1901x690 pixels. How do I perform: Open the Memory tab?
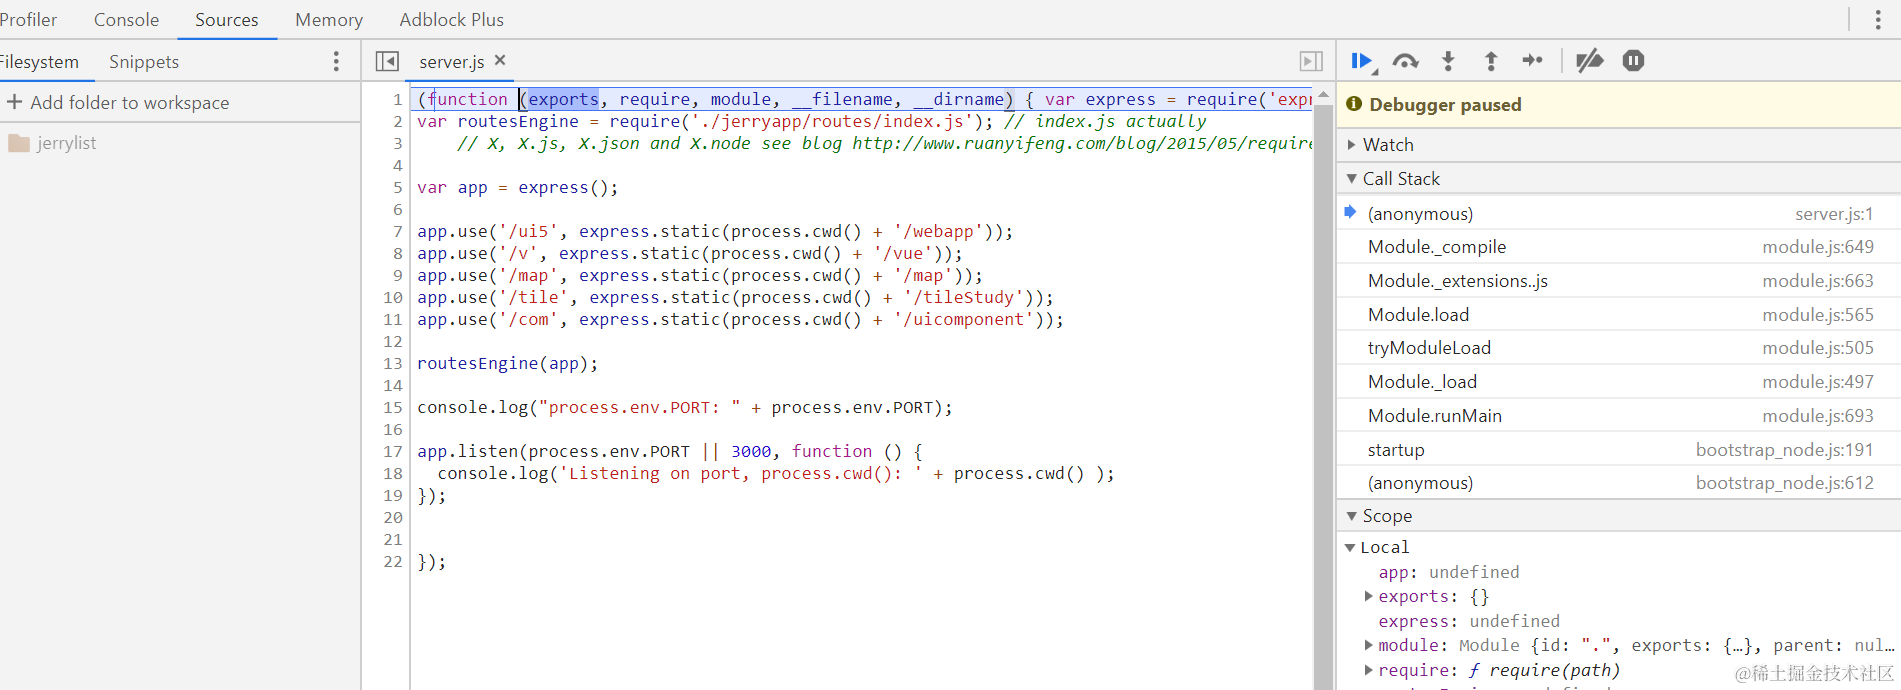(329, 20)
